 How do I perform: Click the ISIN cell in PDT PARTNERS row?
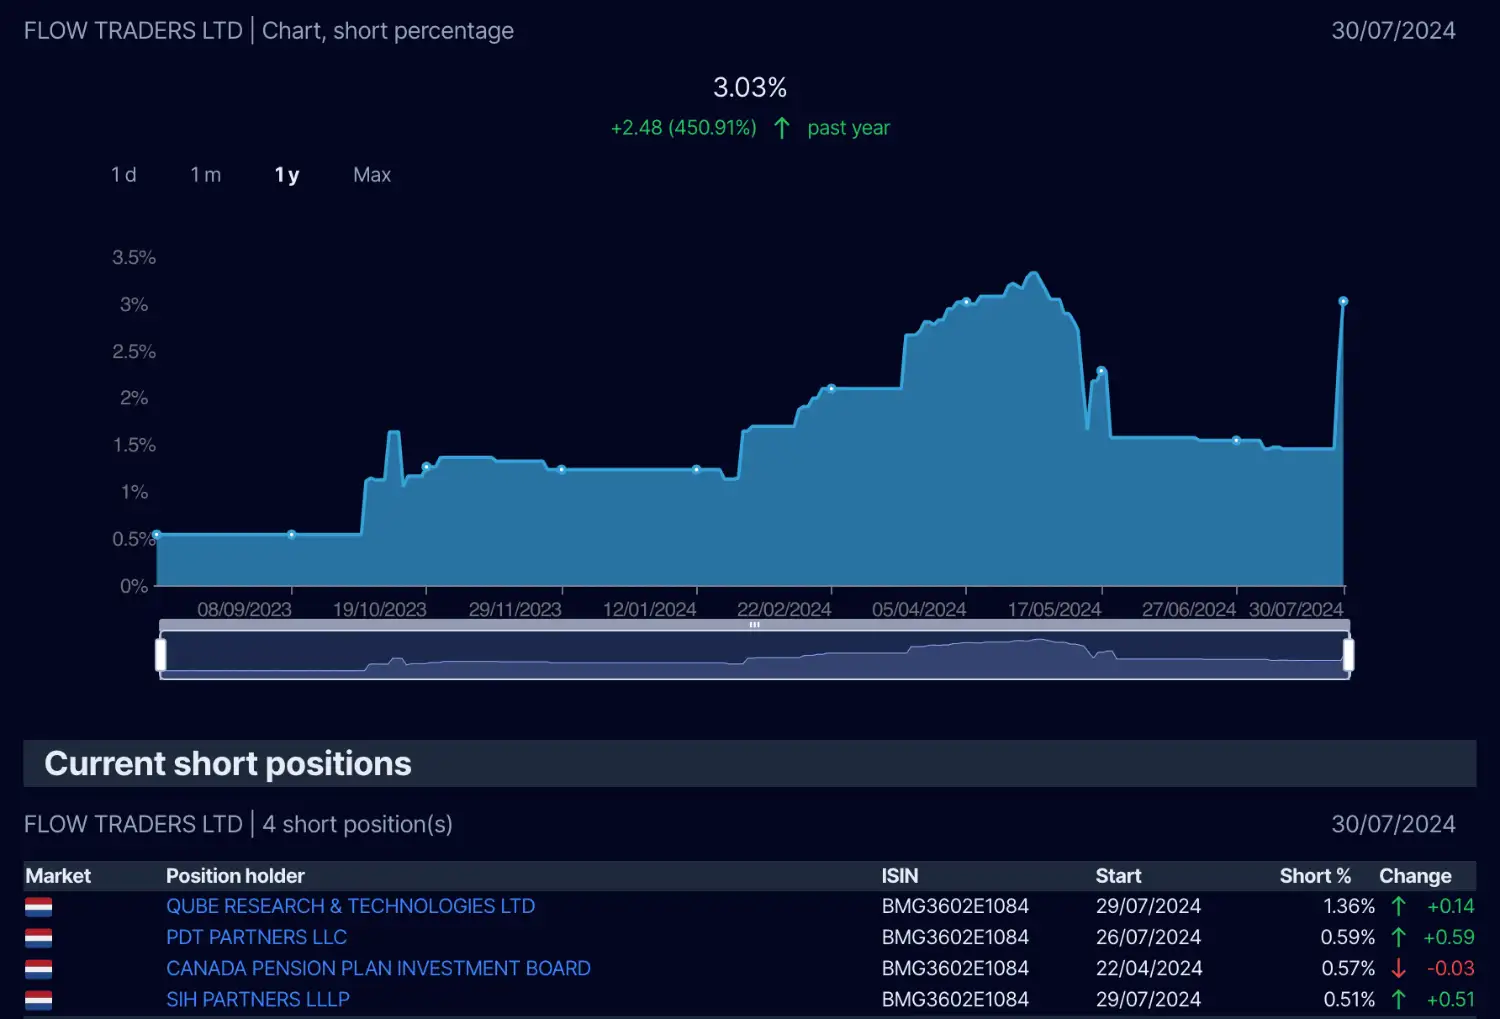pyautogui.click(x=955, y=937)
